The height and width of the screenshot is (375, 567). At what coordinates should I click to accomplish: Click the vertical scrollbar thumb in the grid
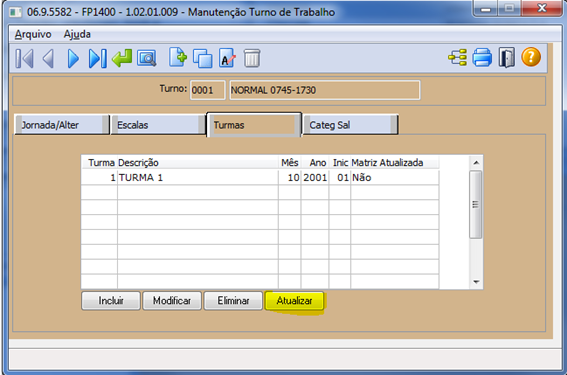point(476,205)
